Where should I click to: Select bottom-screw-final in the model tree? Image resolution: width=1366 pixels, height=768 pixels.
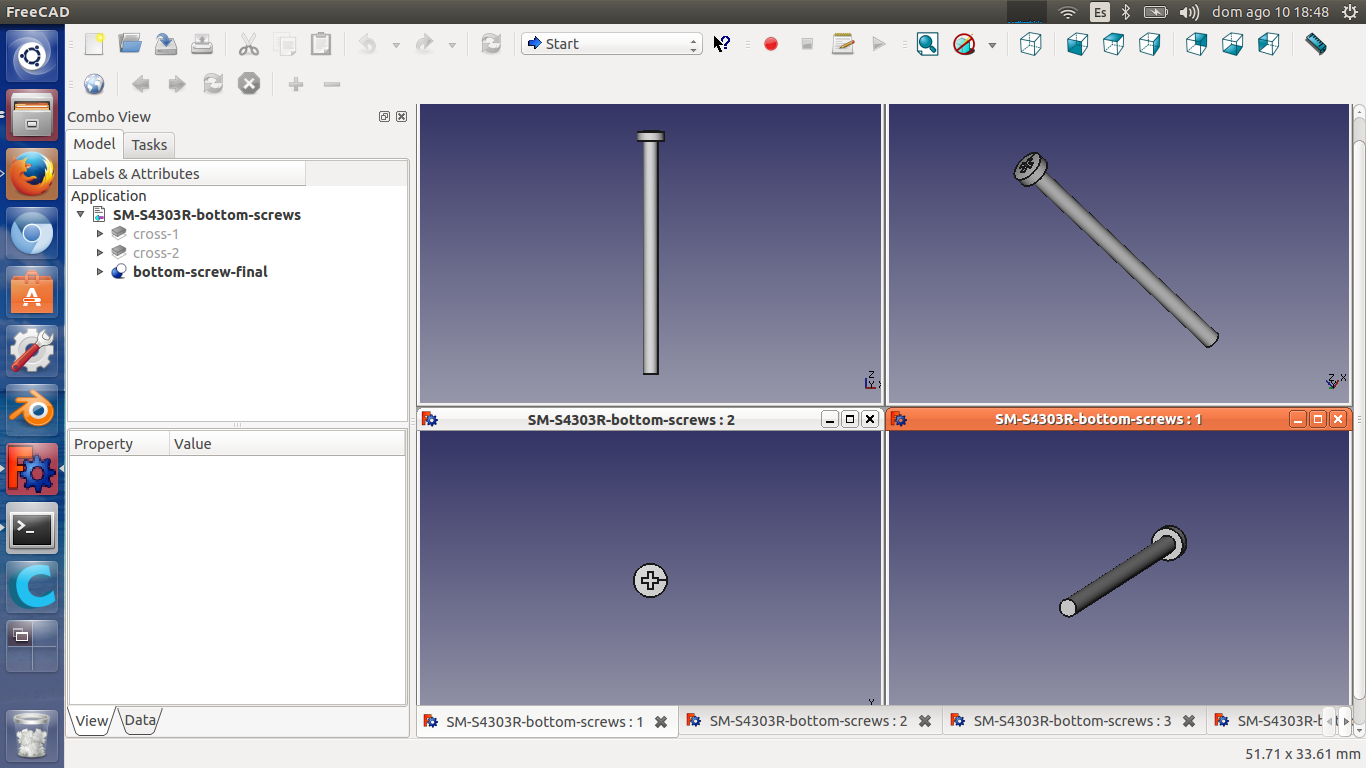[x=200, y=272]
